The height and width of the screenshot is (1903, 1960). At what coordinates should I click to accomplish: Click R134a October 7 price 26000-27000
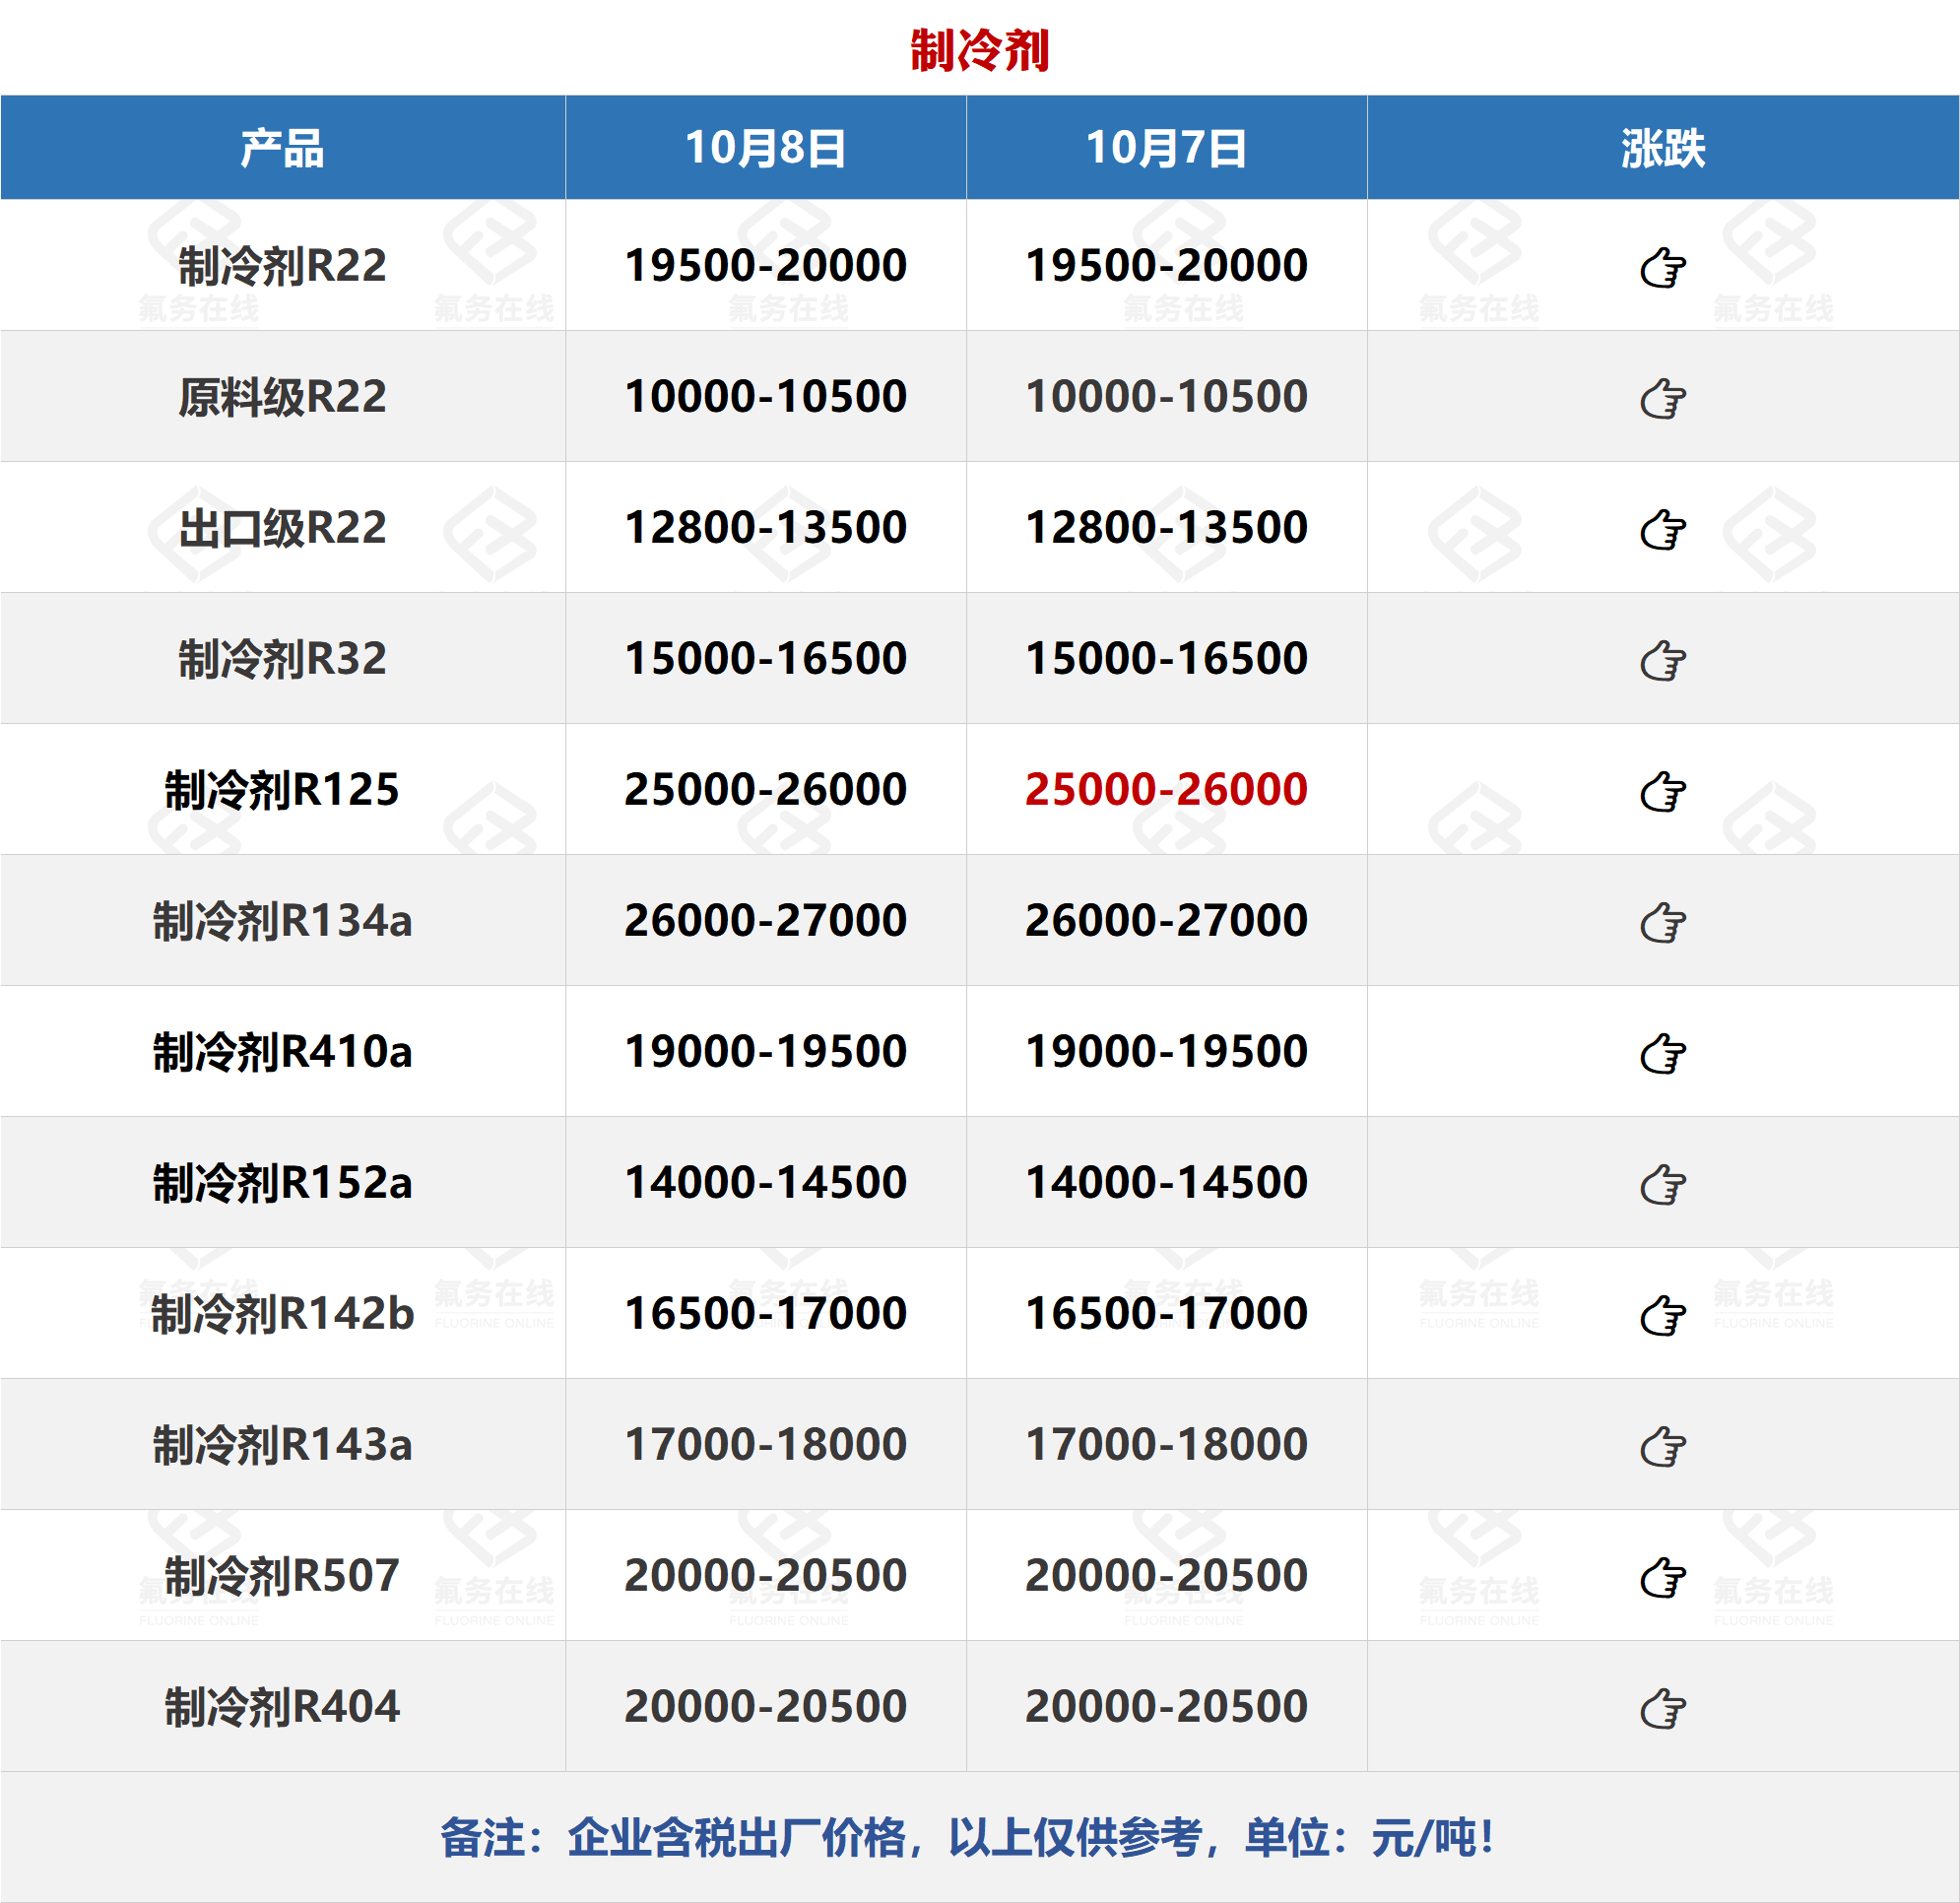(1166, 920)
